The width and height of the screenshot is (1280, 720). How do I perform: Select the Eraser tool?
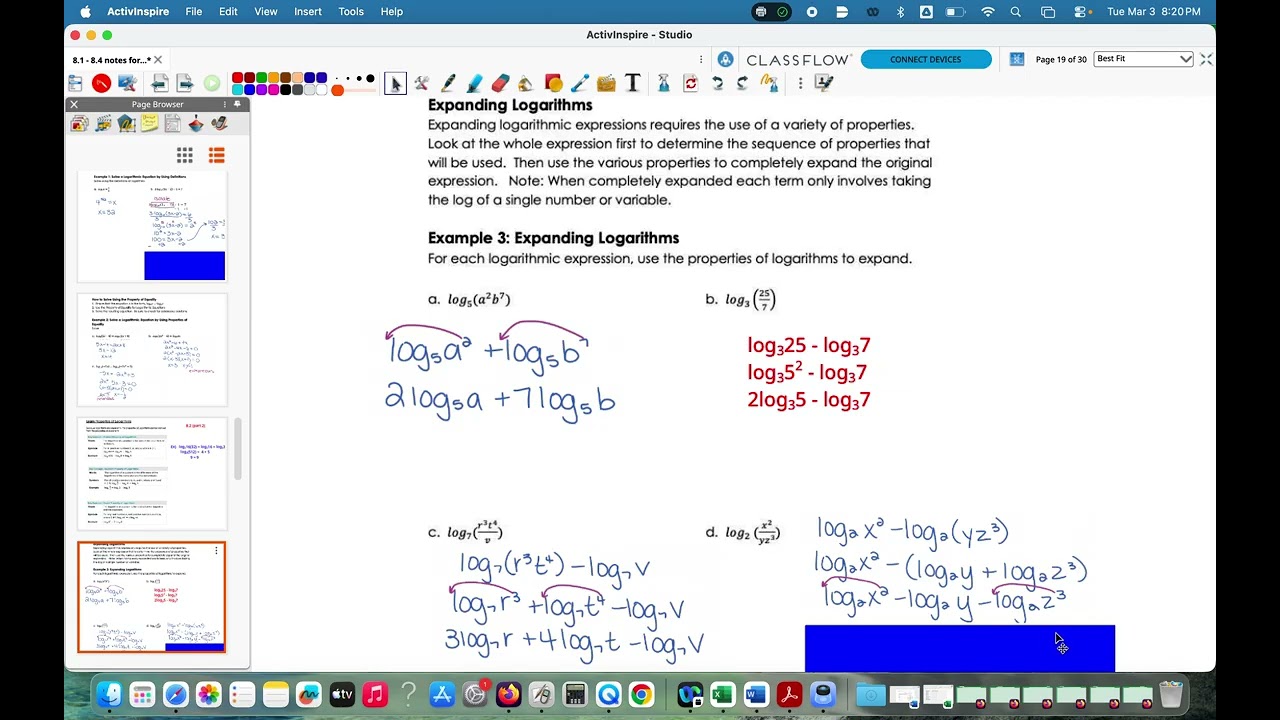(x=501, y=84)
